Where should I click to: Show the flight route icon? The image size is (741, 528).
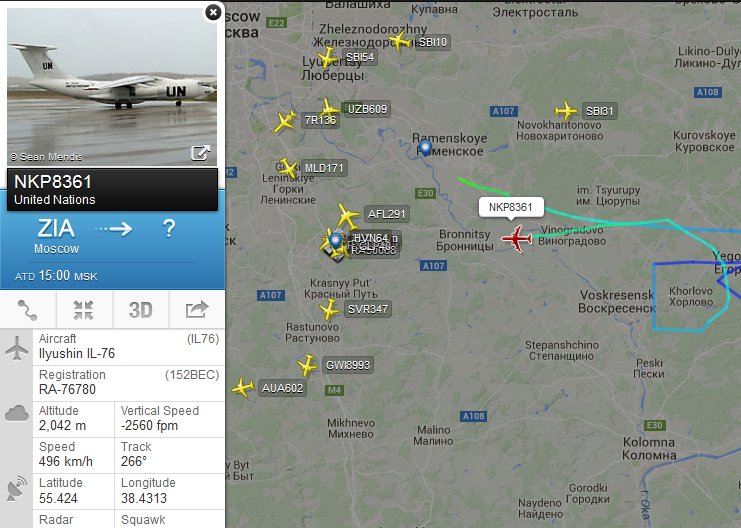(x=27, y=310)
